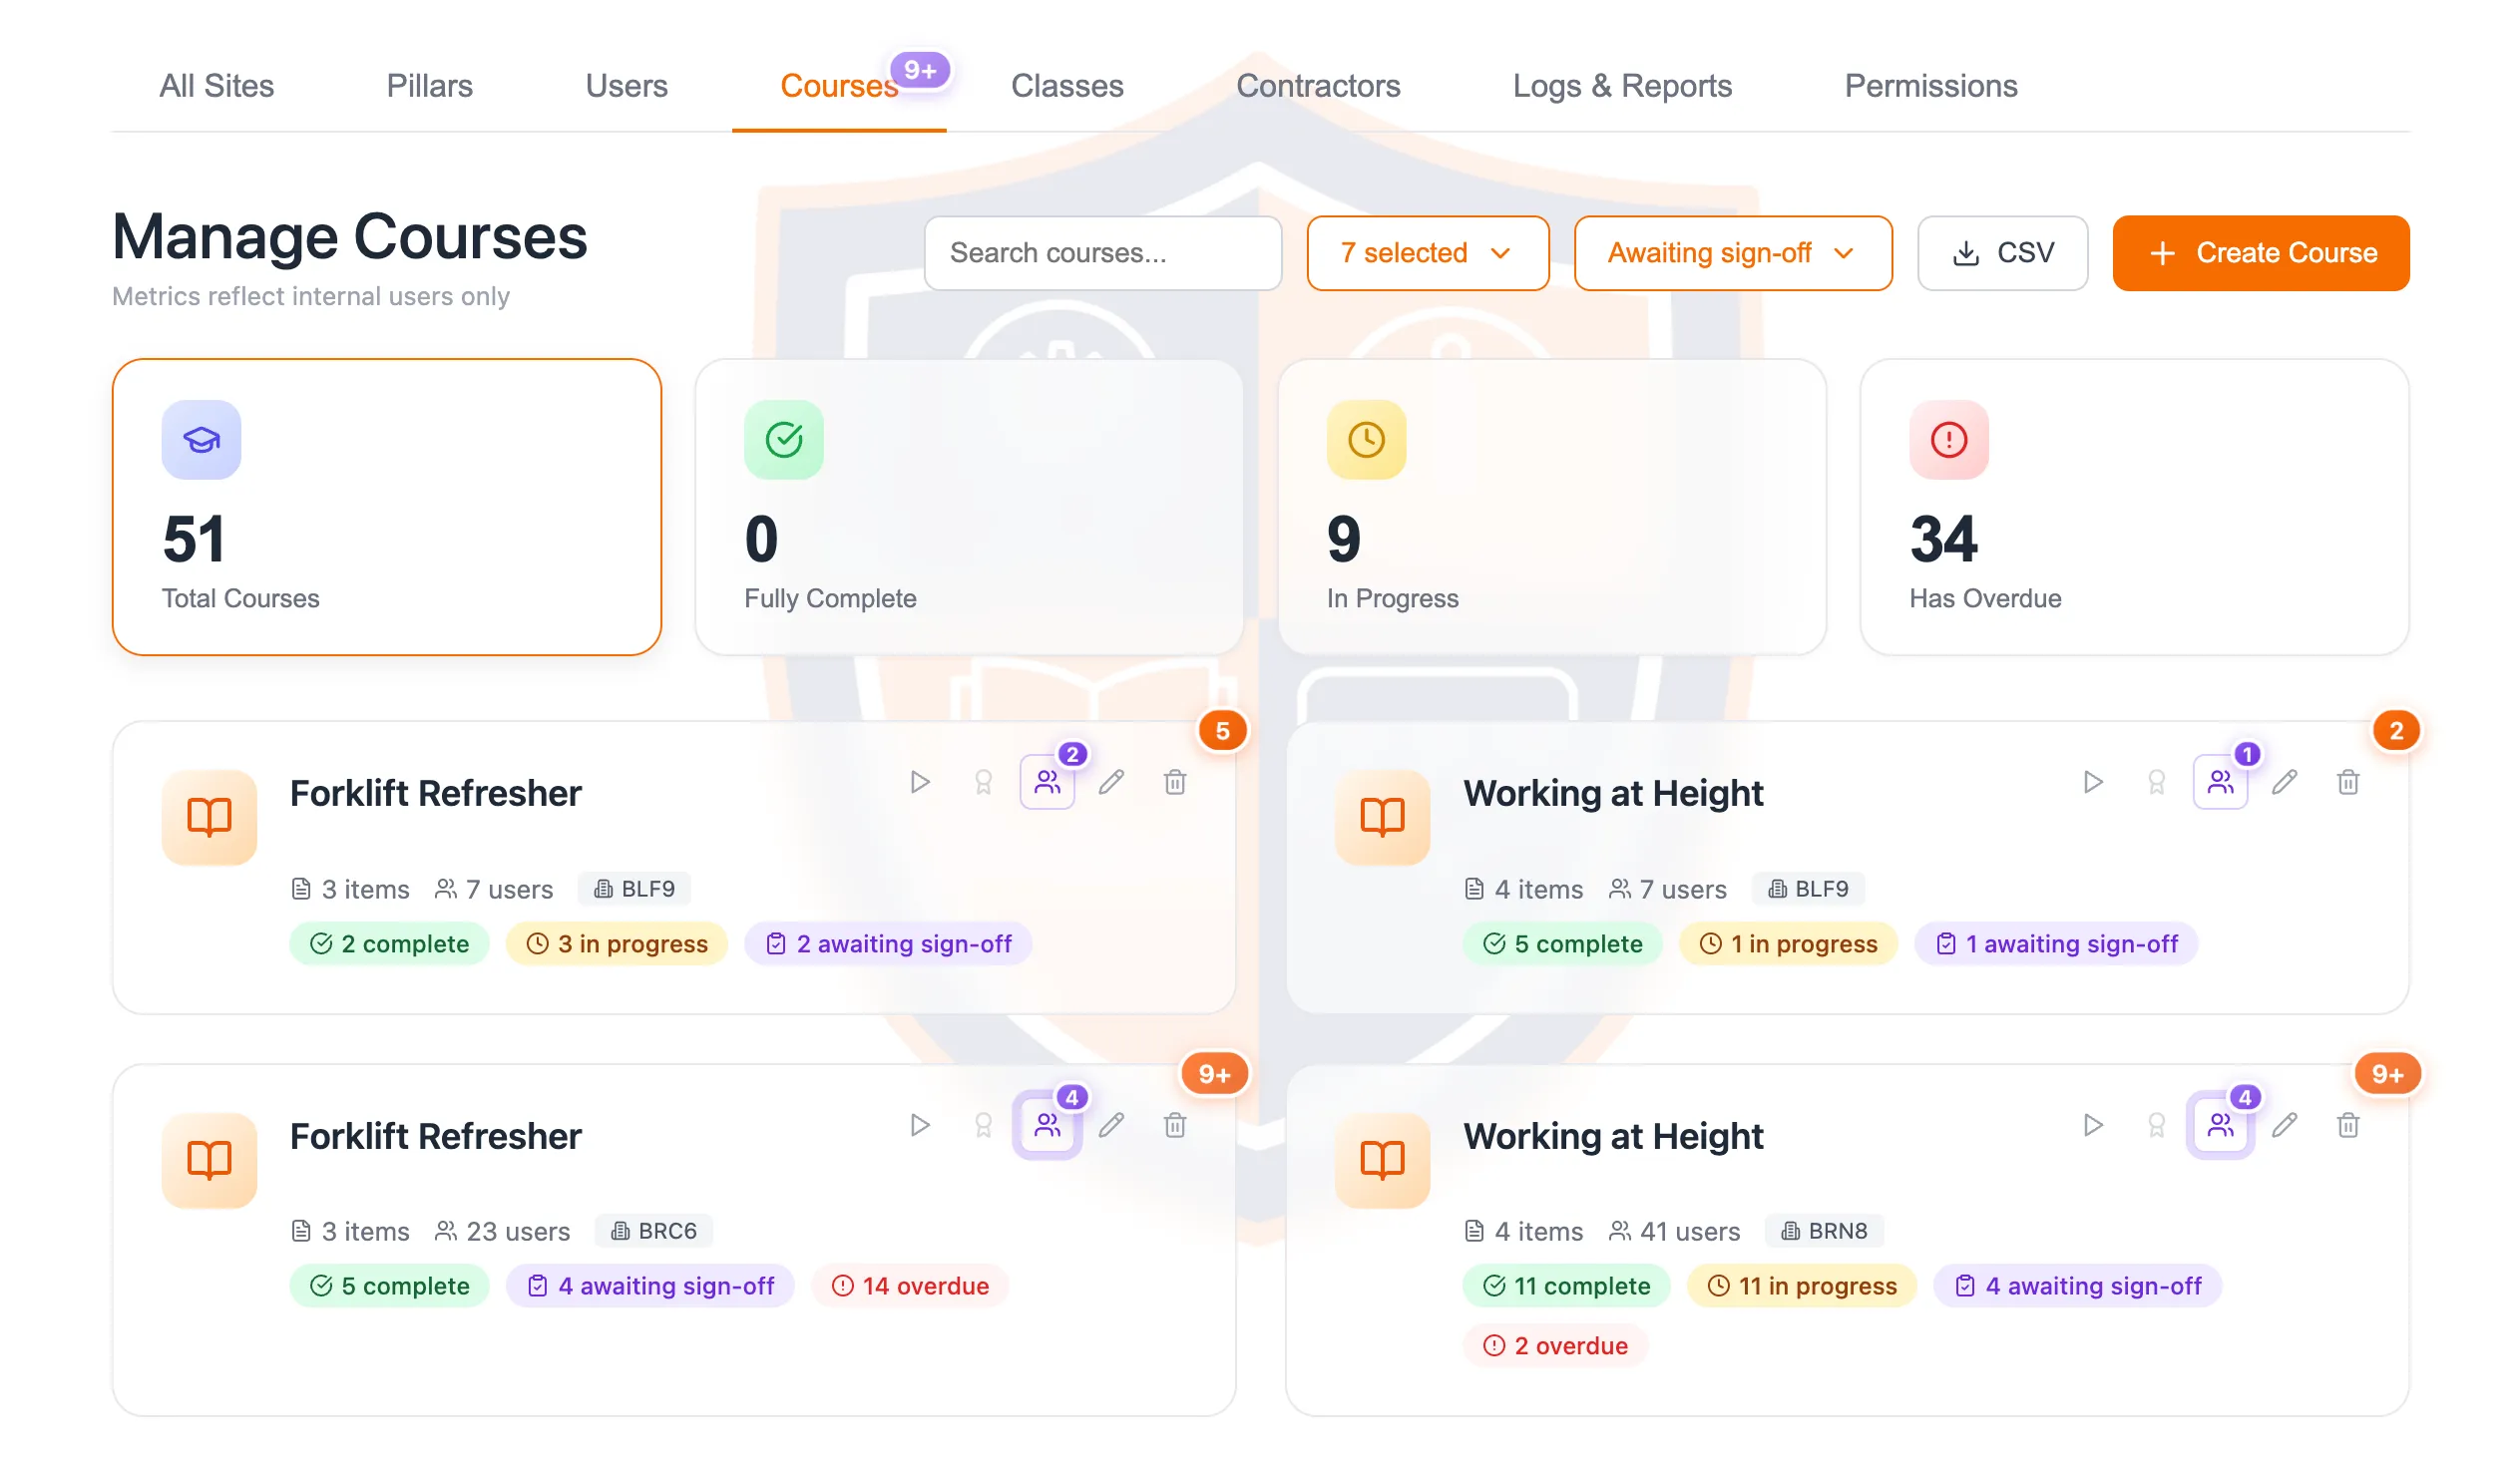
Task: Click the 9+ badge on Courses tab
Action: tap(920, 70)
